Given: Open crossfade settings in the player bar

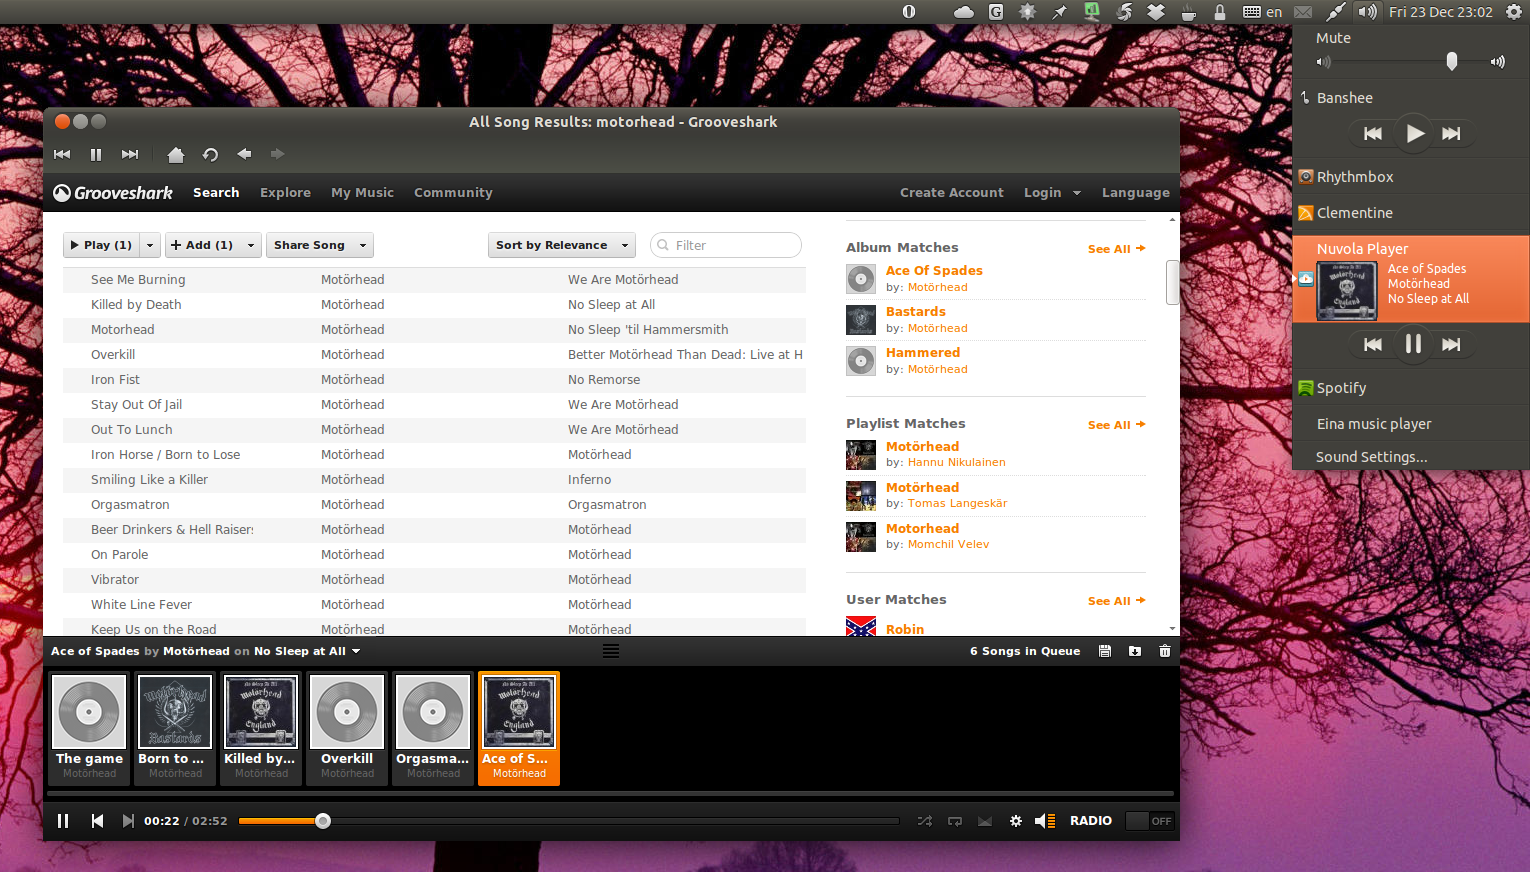Looking at the screenshot, I should click(x=984, y=821).
